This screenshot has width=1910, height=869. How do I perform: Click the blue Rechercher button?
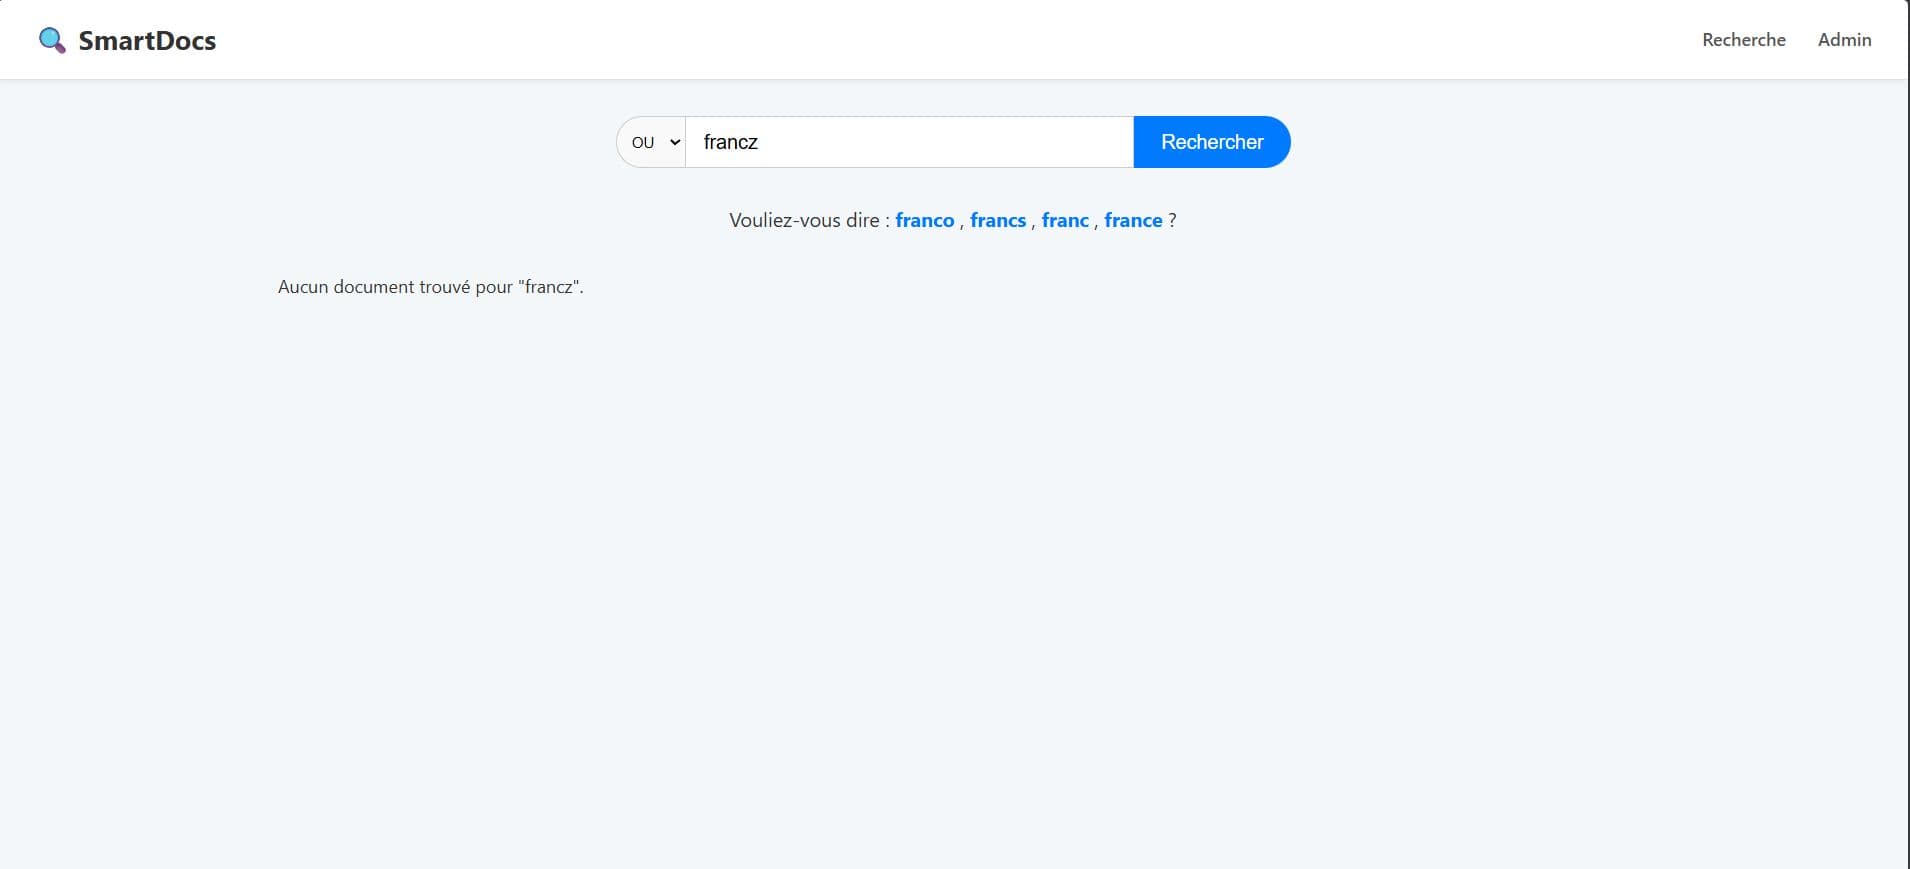tap(1212, 142)
